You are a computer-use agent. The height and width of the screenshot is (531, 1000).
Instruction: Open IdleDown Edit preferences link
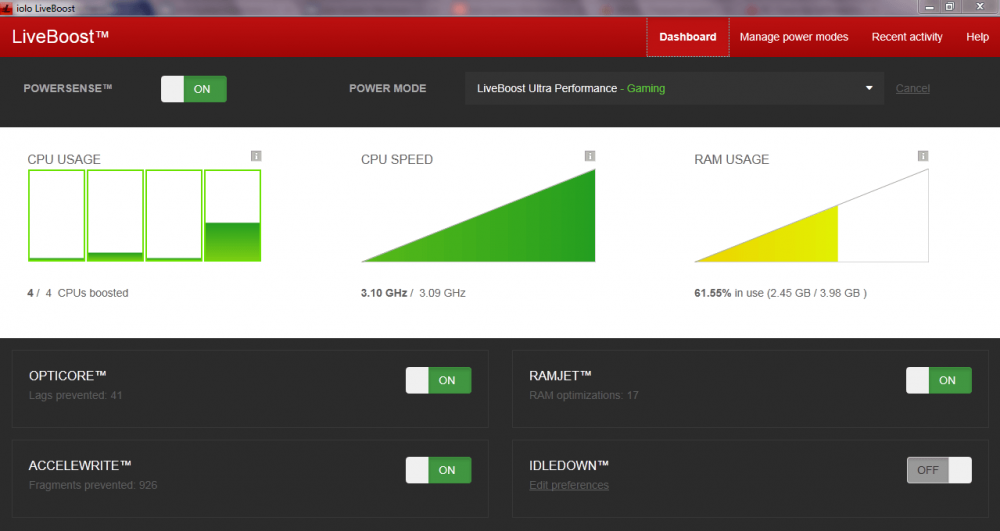pyautogui.click(x=569, y=485)
